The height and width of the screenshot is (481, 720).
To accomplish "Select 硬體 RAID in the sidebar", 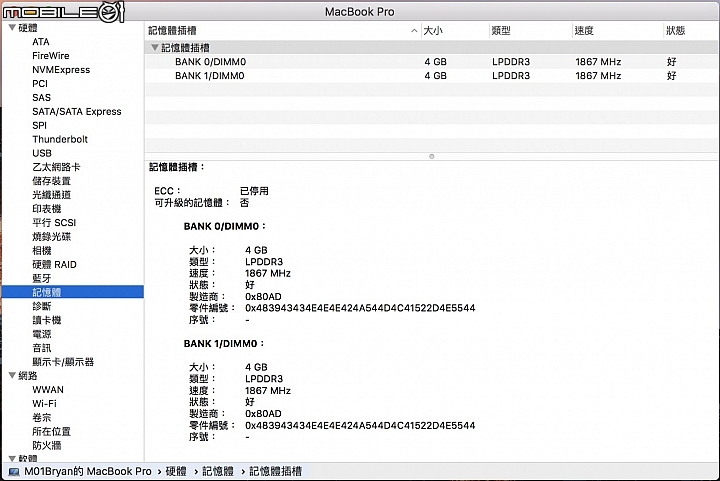I will pos(54,264).
